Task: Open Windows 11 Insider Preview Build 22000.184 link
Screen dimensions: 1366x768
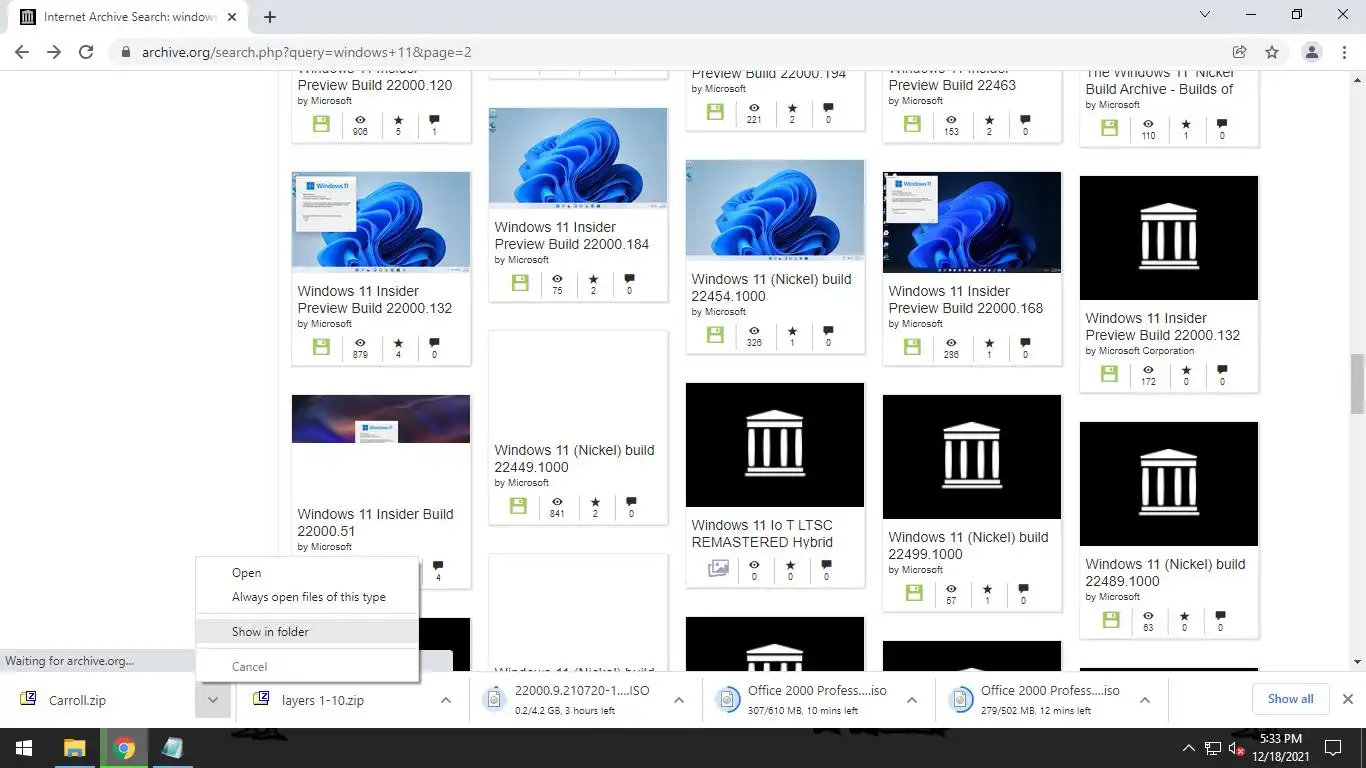Action: 572,235
